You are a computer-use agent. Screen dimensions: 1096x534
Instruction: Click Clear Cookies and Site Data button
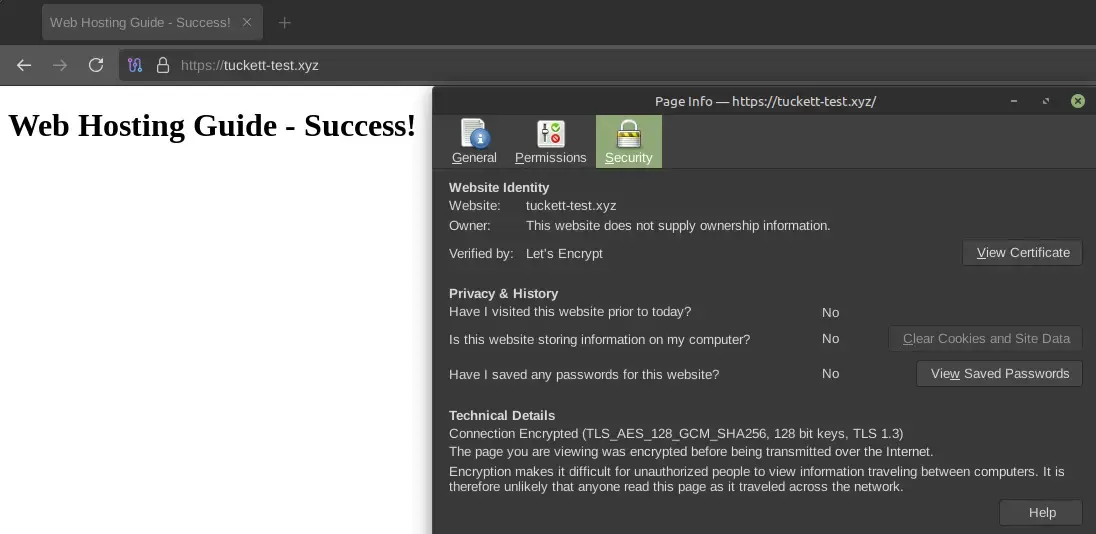point(986,338)
